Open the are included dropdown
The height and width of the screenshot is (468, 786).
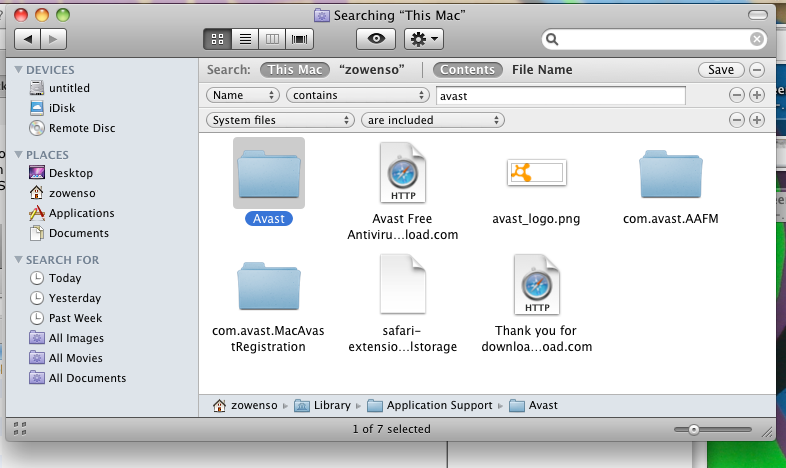tap(433, 120)
